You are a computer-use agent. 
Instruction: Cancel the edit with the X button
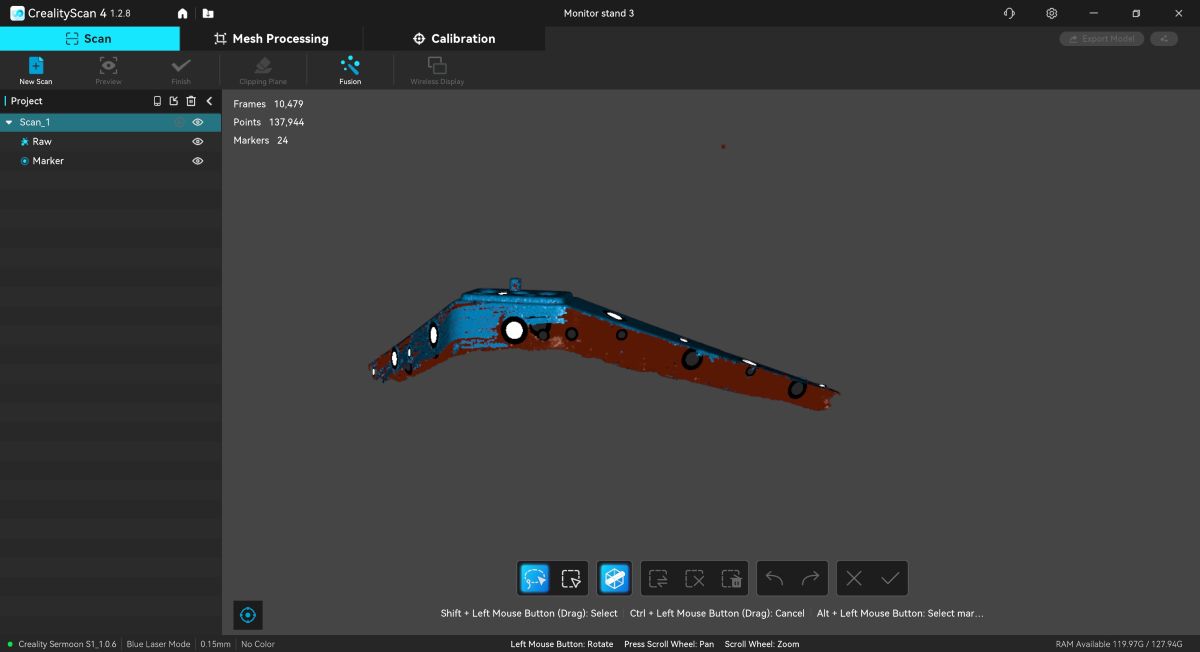(x=854, y=578)
